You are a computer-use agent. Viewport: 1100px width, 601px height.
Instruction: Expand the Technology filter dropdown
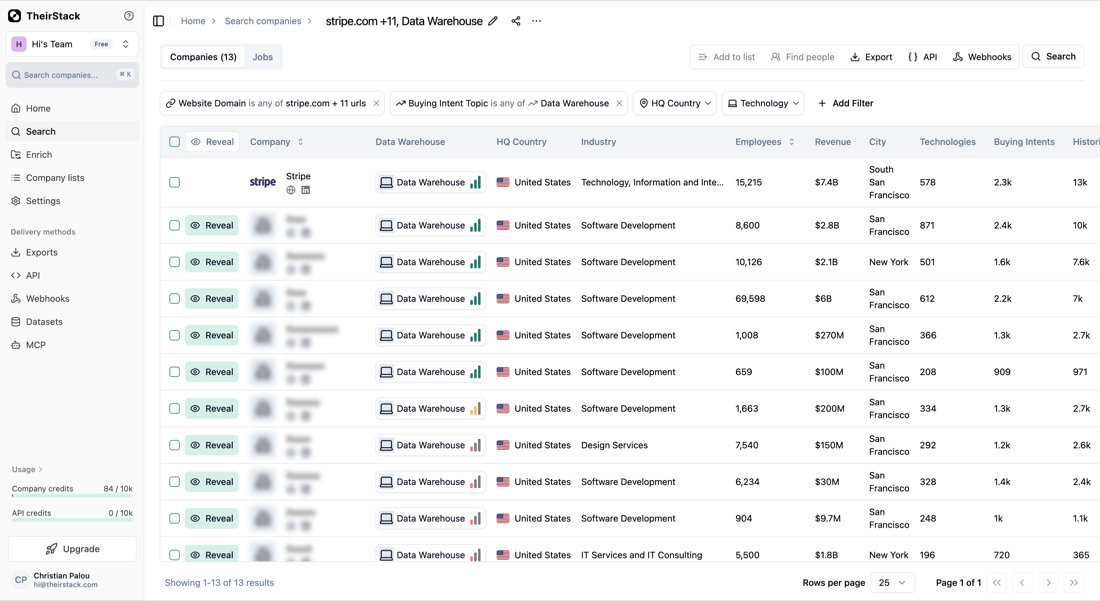tap(763, 103)
